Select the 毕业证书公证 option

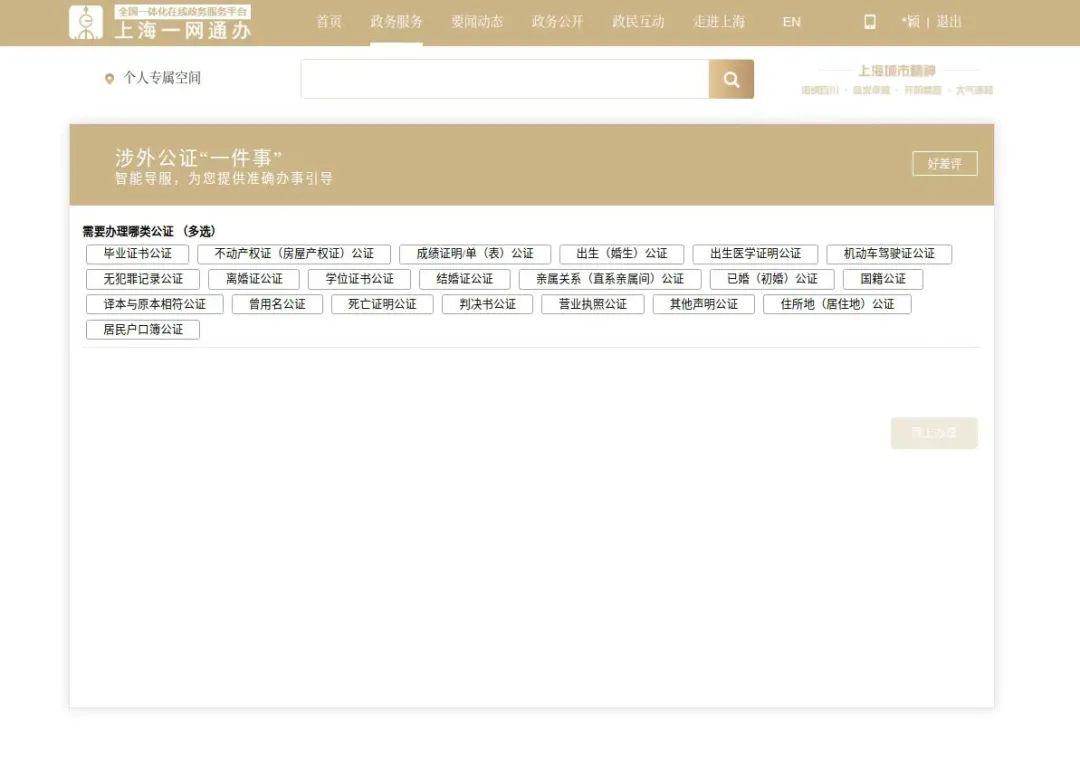[138, 254]
